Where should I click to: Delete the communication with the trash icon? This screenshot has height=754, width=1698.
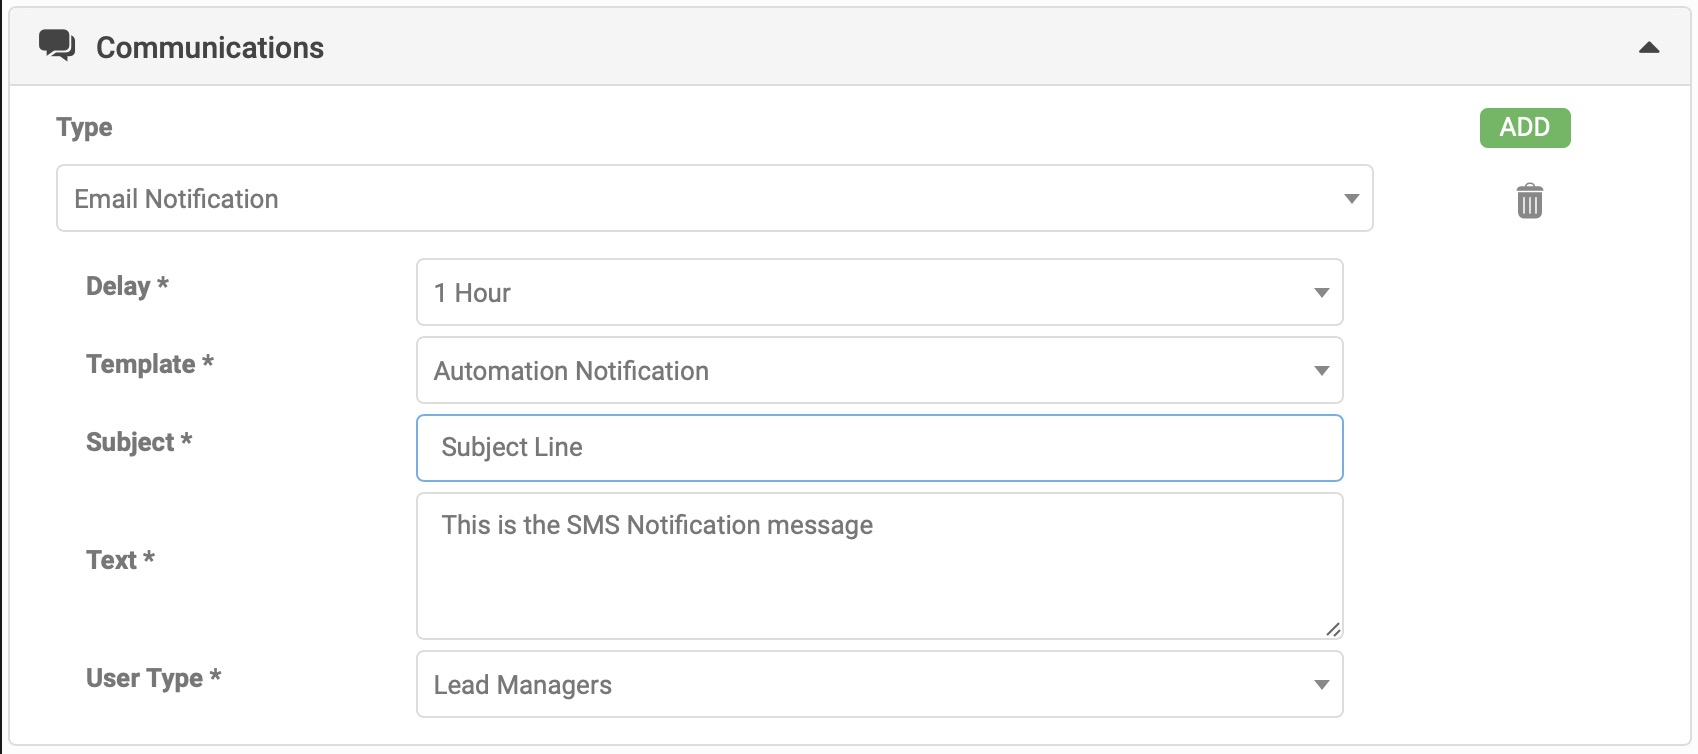click(1529, 201)
